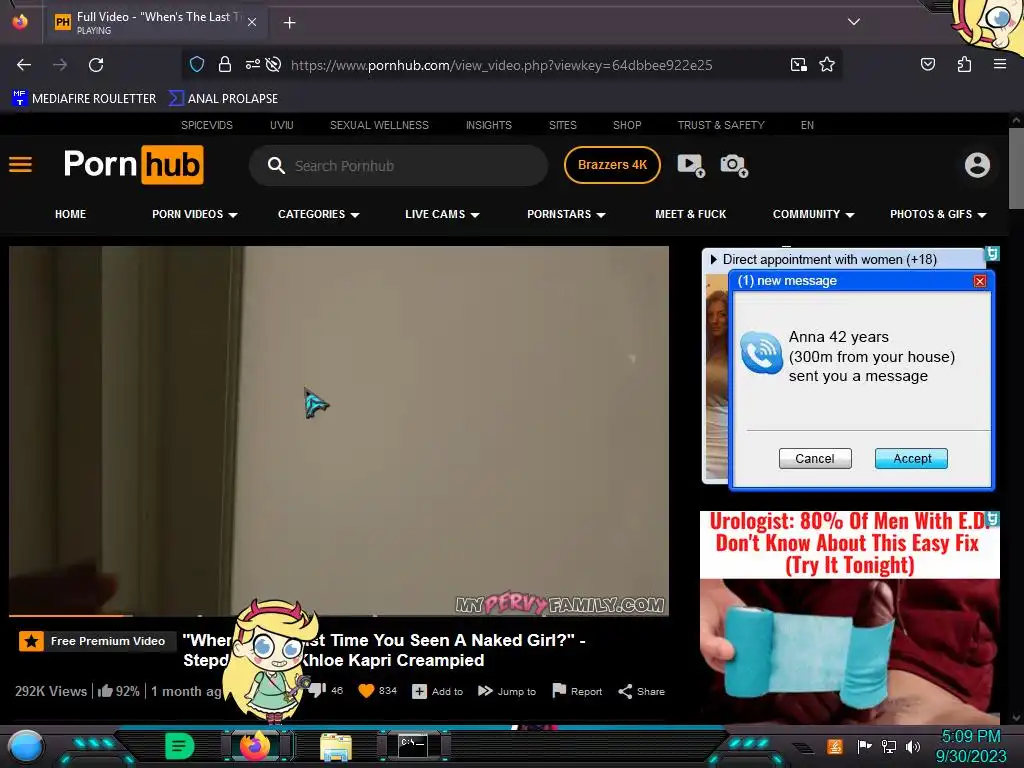
Task: Open the INSIGHTS link
Action: coord(488,125)
